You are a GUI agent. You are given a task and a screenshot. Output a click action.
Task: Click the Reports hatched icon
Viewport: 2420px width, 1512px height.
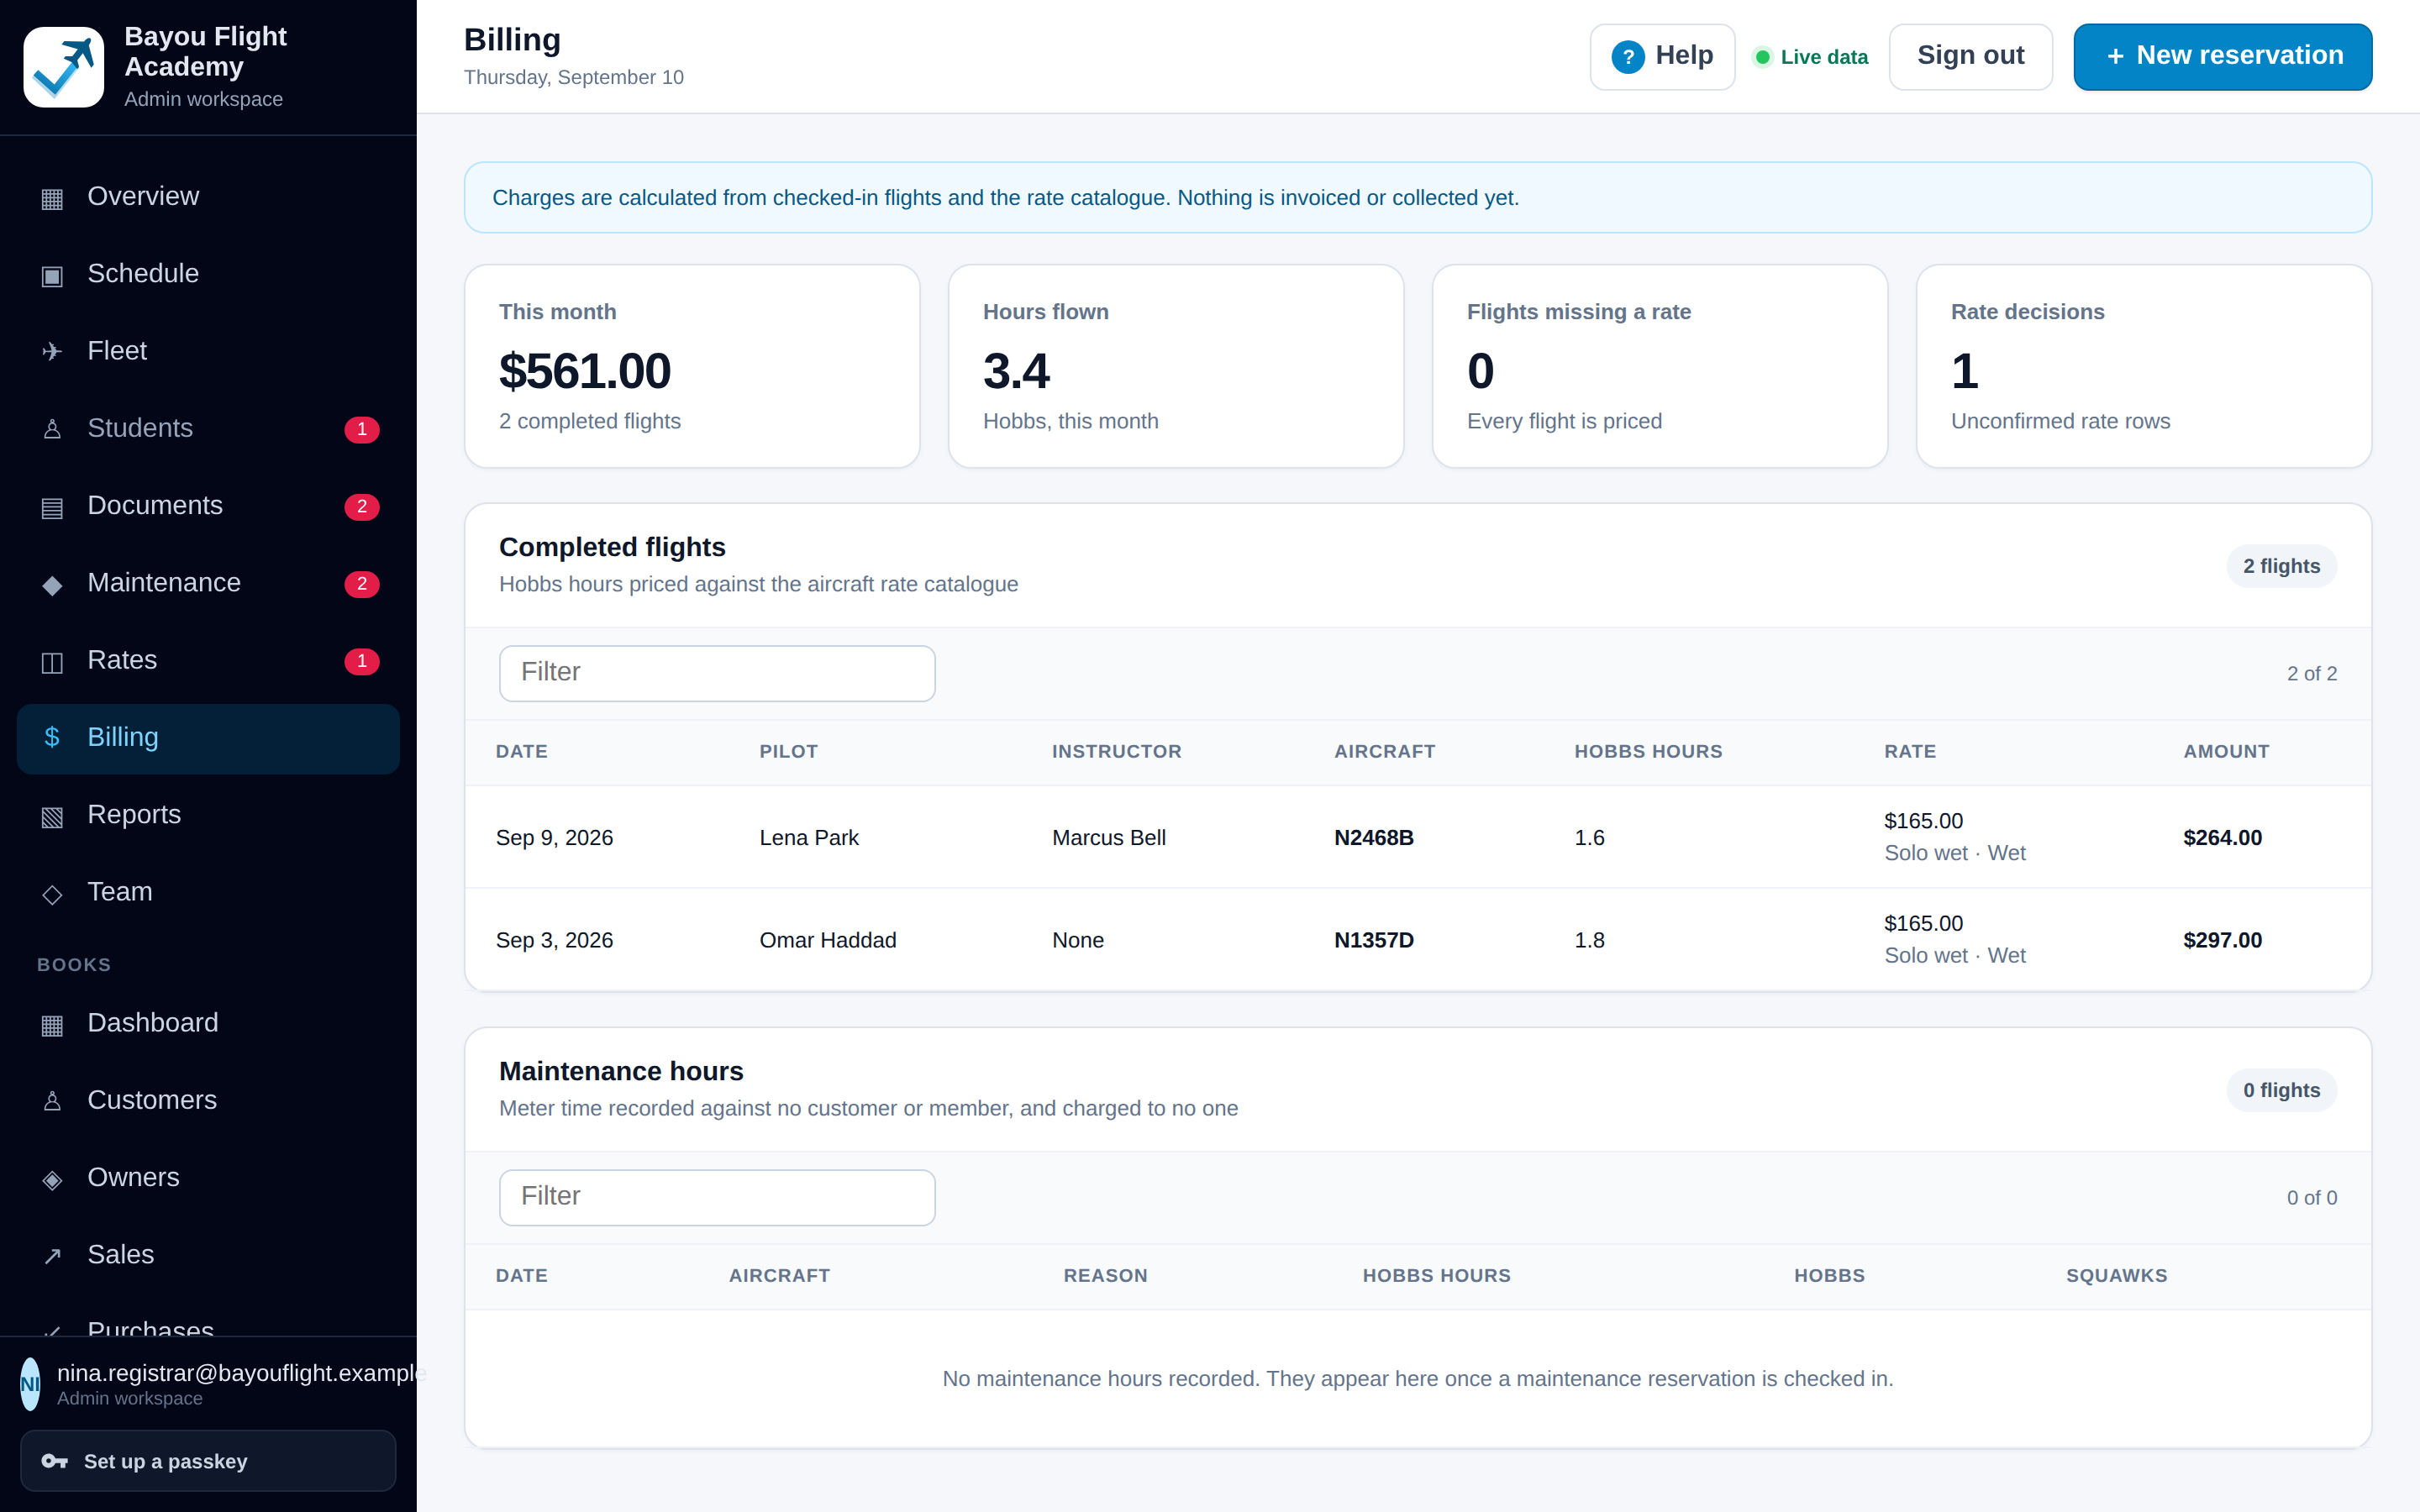pos(52,816)
